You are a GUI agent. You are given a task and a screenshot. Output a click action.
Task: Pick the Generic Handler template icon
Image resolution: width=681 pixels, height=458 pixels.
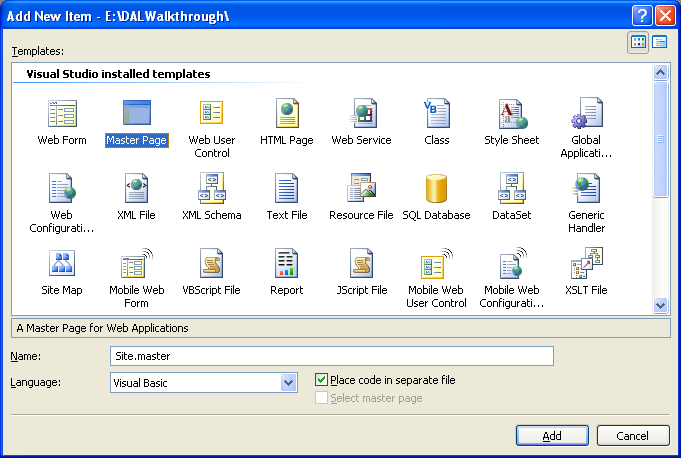[x=587, y=188]
